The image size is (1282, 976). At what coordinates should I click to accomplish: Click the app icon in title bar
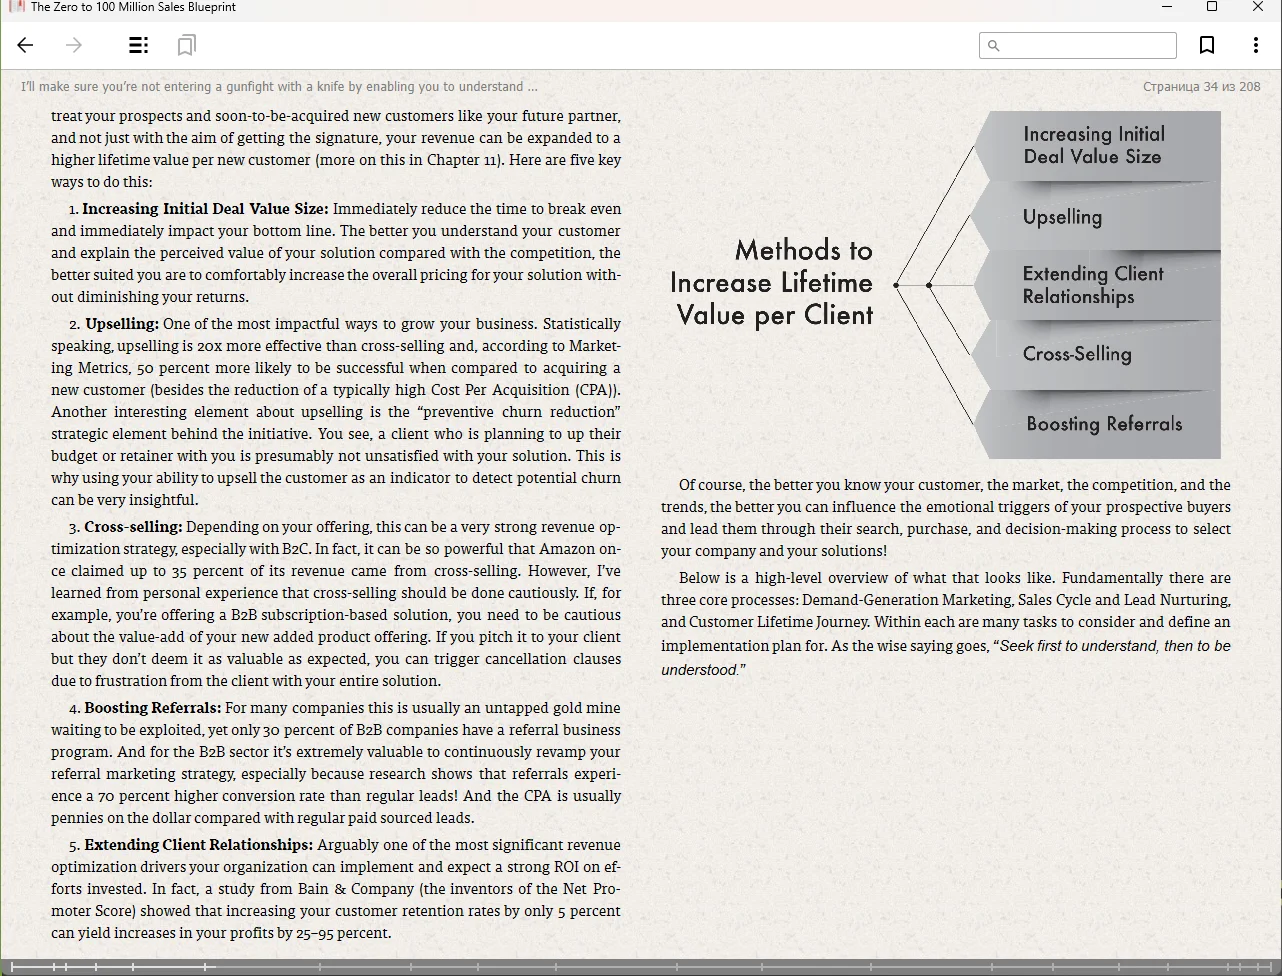[16, 7]
